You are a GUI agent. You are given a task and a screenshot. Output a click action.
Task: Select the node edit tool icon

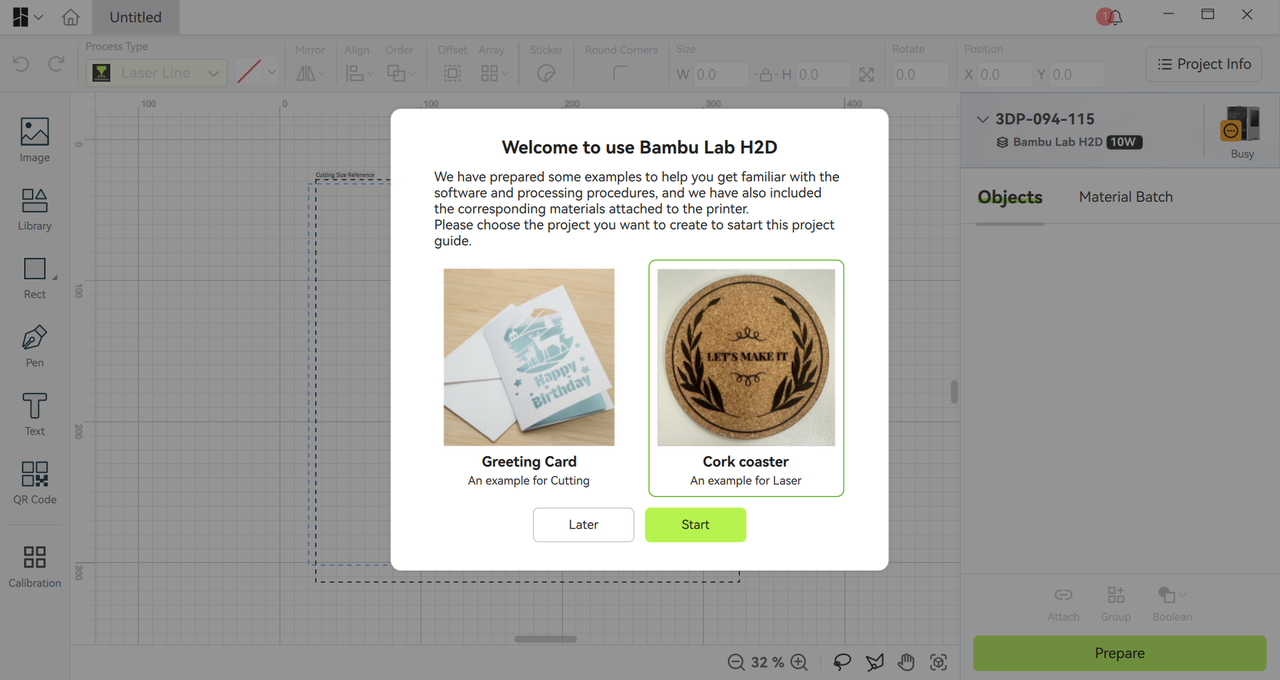[x=874, y=662]
